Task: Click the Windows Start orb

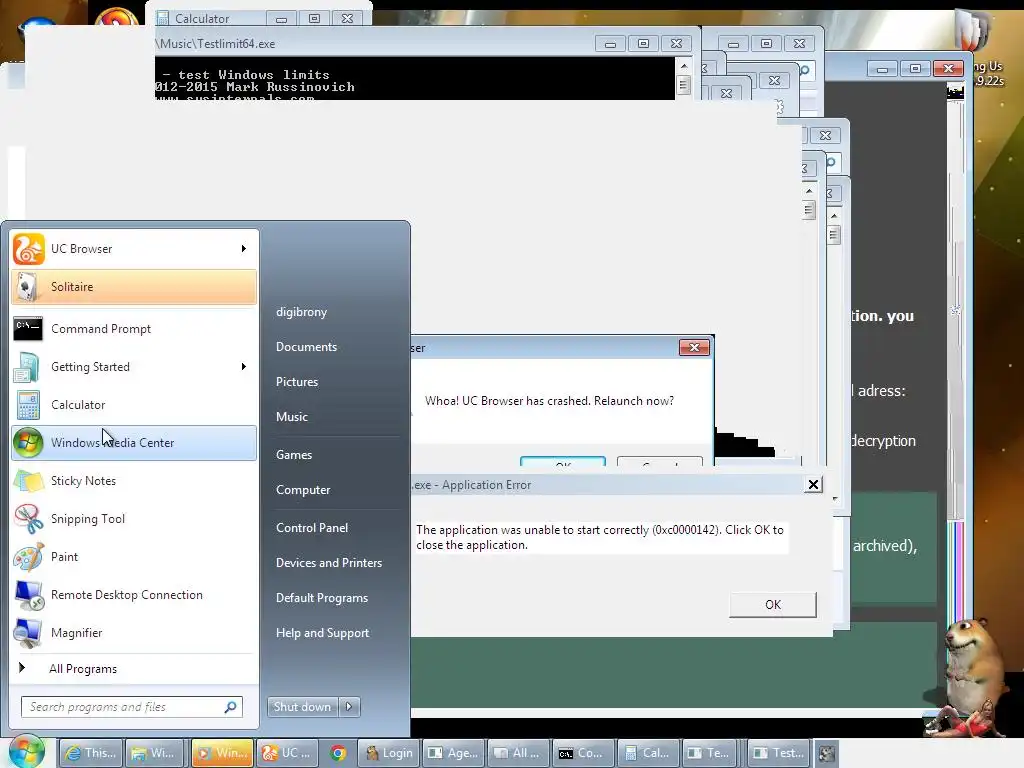Action: [27, 752]
